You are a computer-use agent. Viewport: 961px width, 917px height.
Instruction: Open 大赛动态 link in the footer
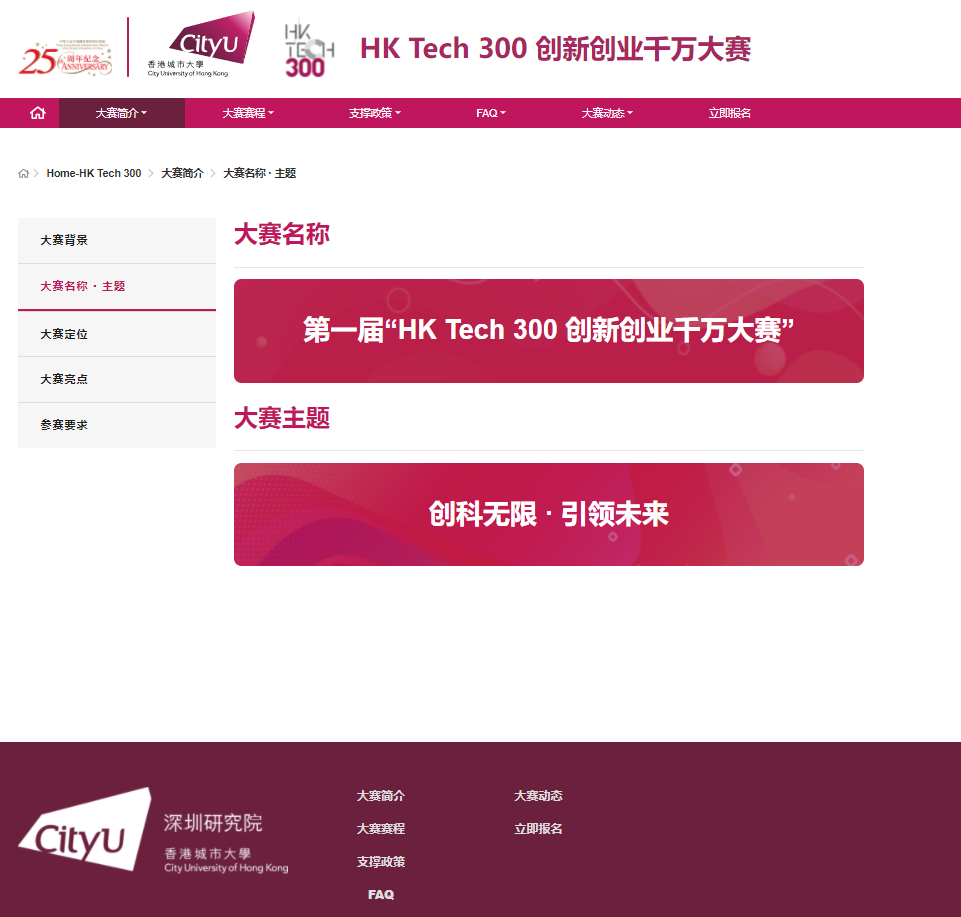coord(538,796)
